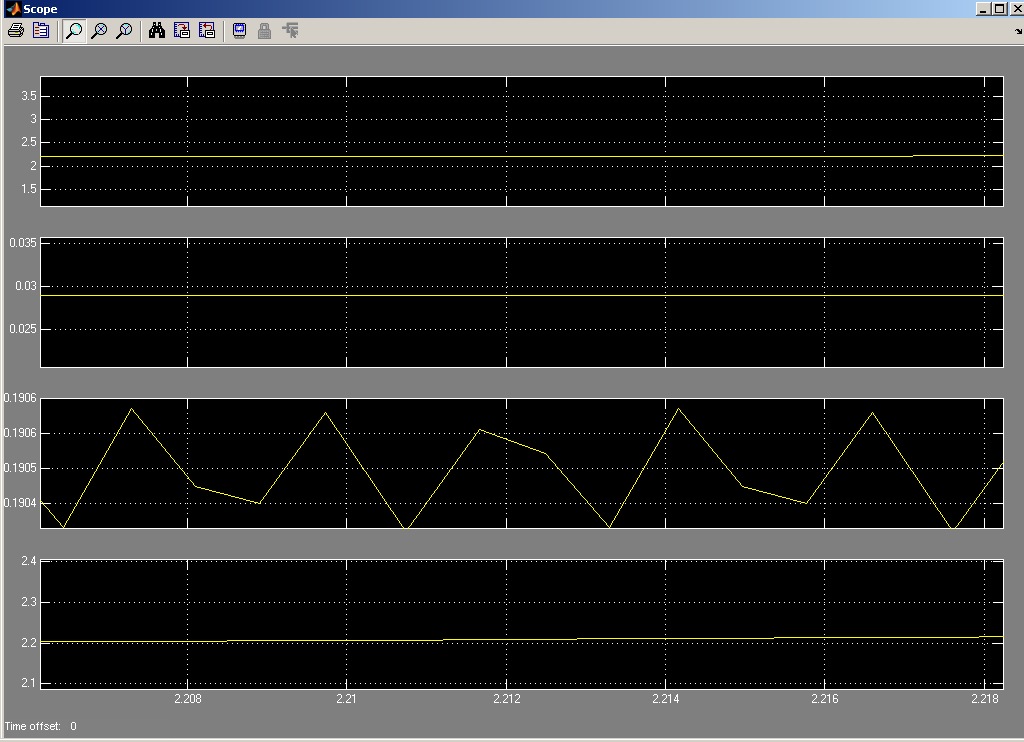Toggle the Zoom magnifier tool
The height and width of the screenshot is (742, 1024).
coord(74,31)
